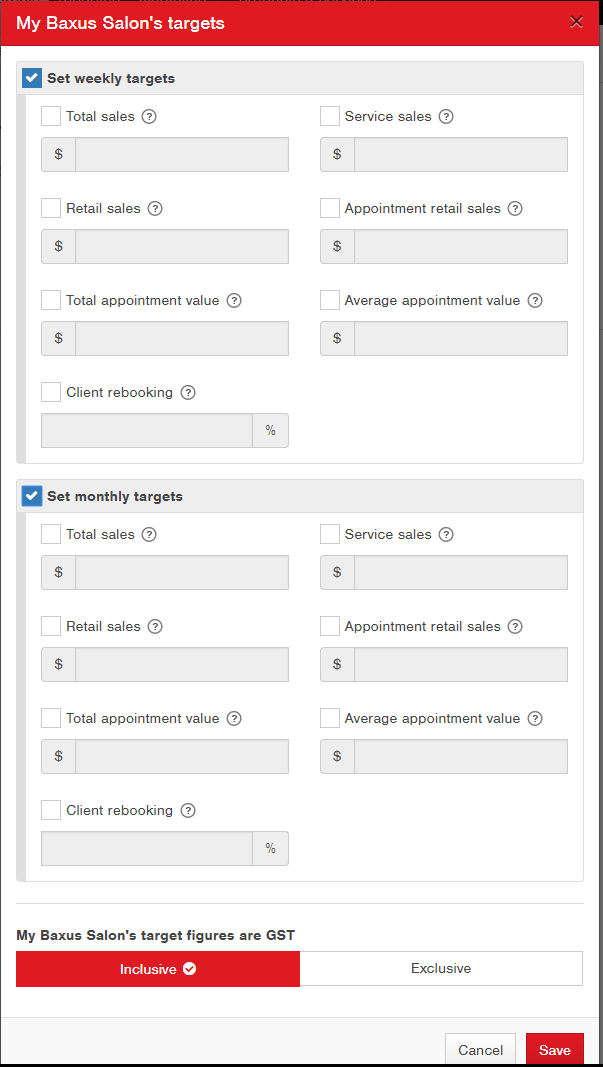Check weekly Average appointment value checkbox
Screen dimensions: 603x1067
[x=330, y=299]
